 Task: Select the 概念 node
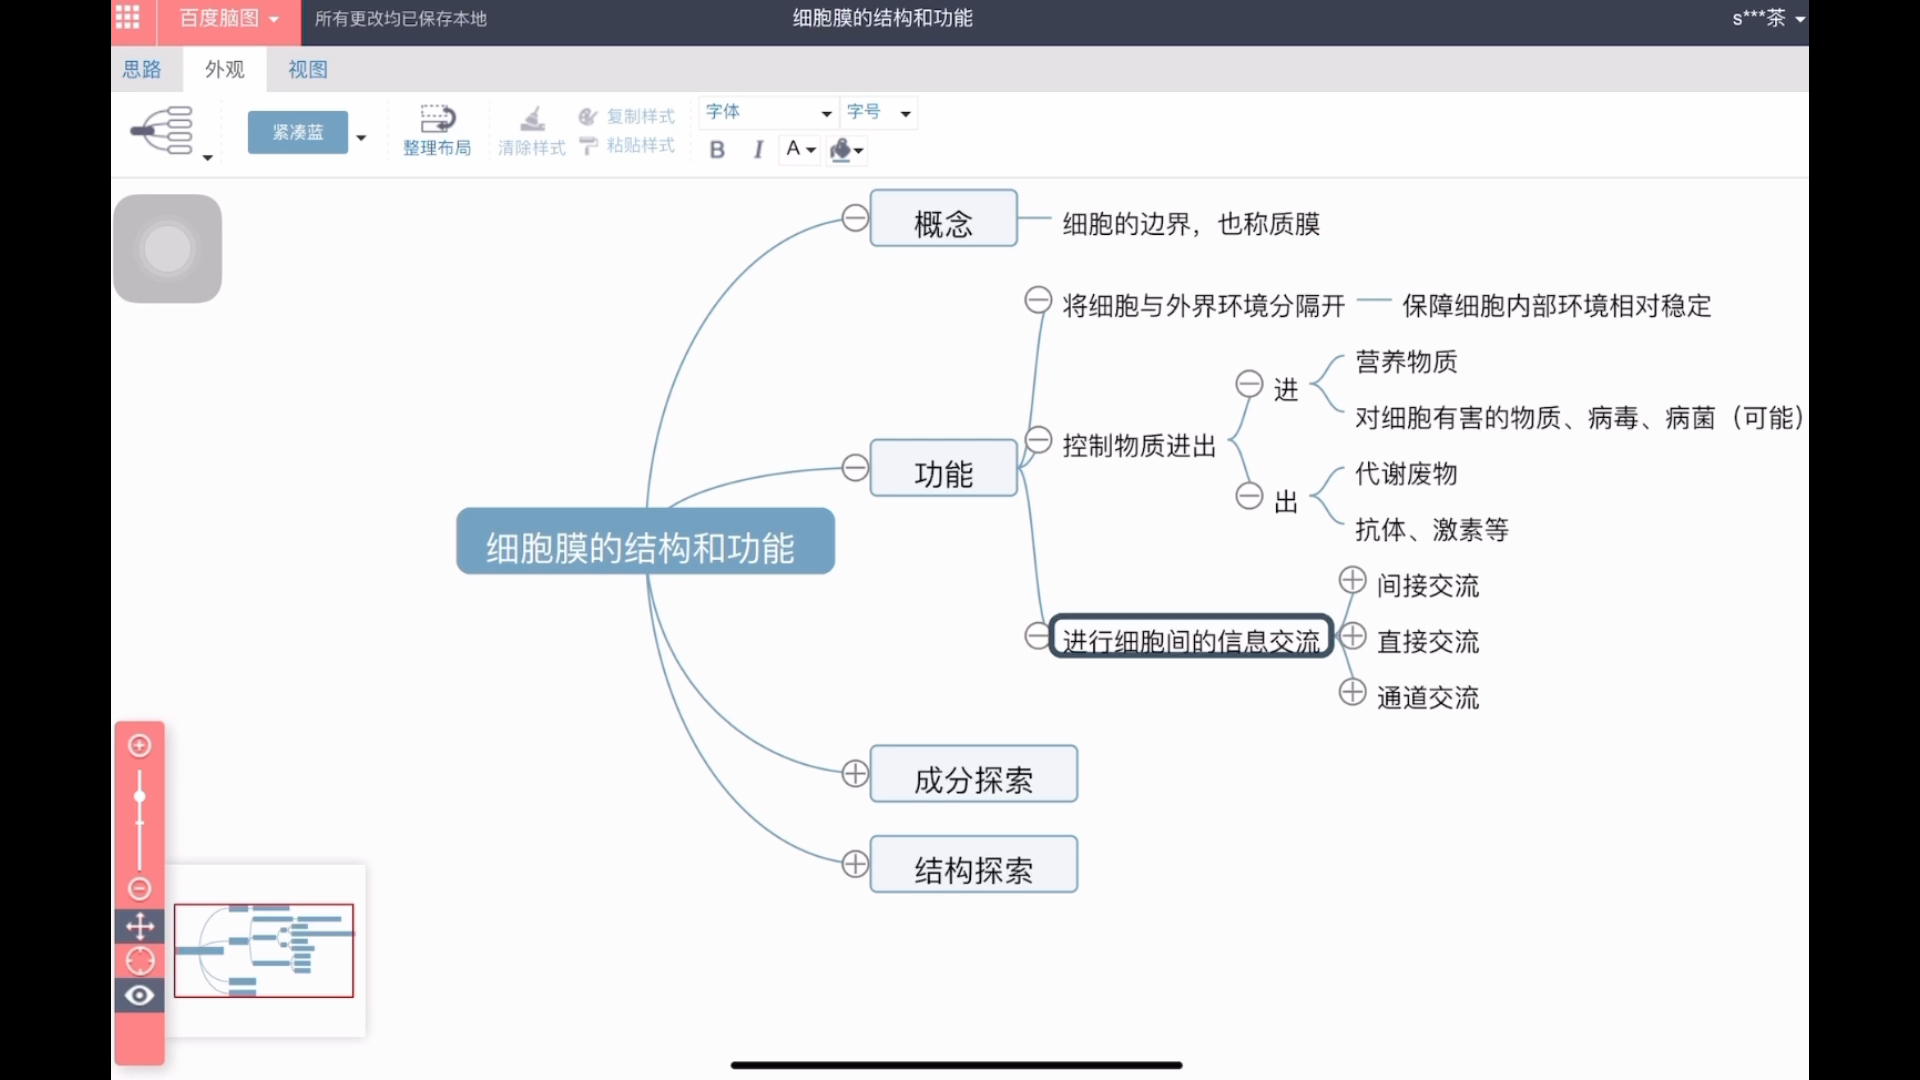[x=943, y=218]
